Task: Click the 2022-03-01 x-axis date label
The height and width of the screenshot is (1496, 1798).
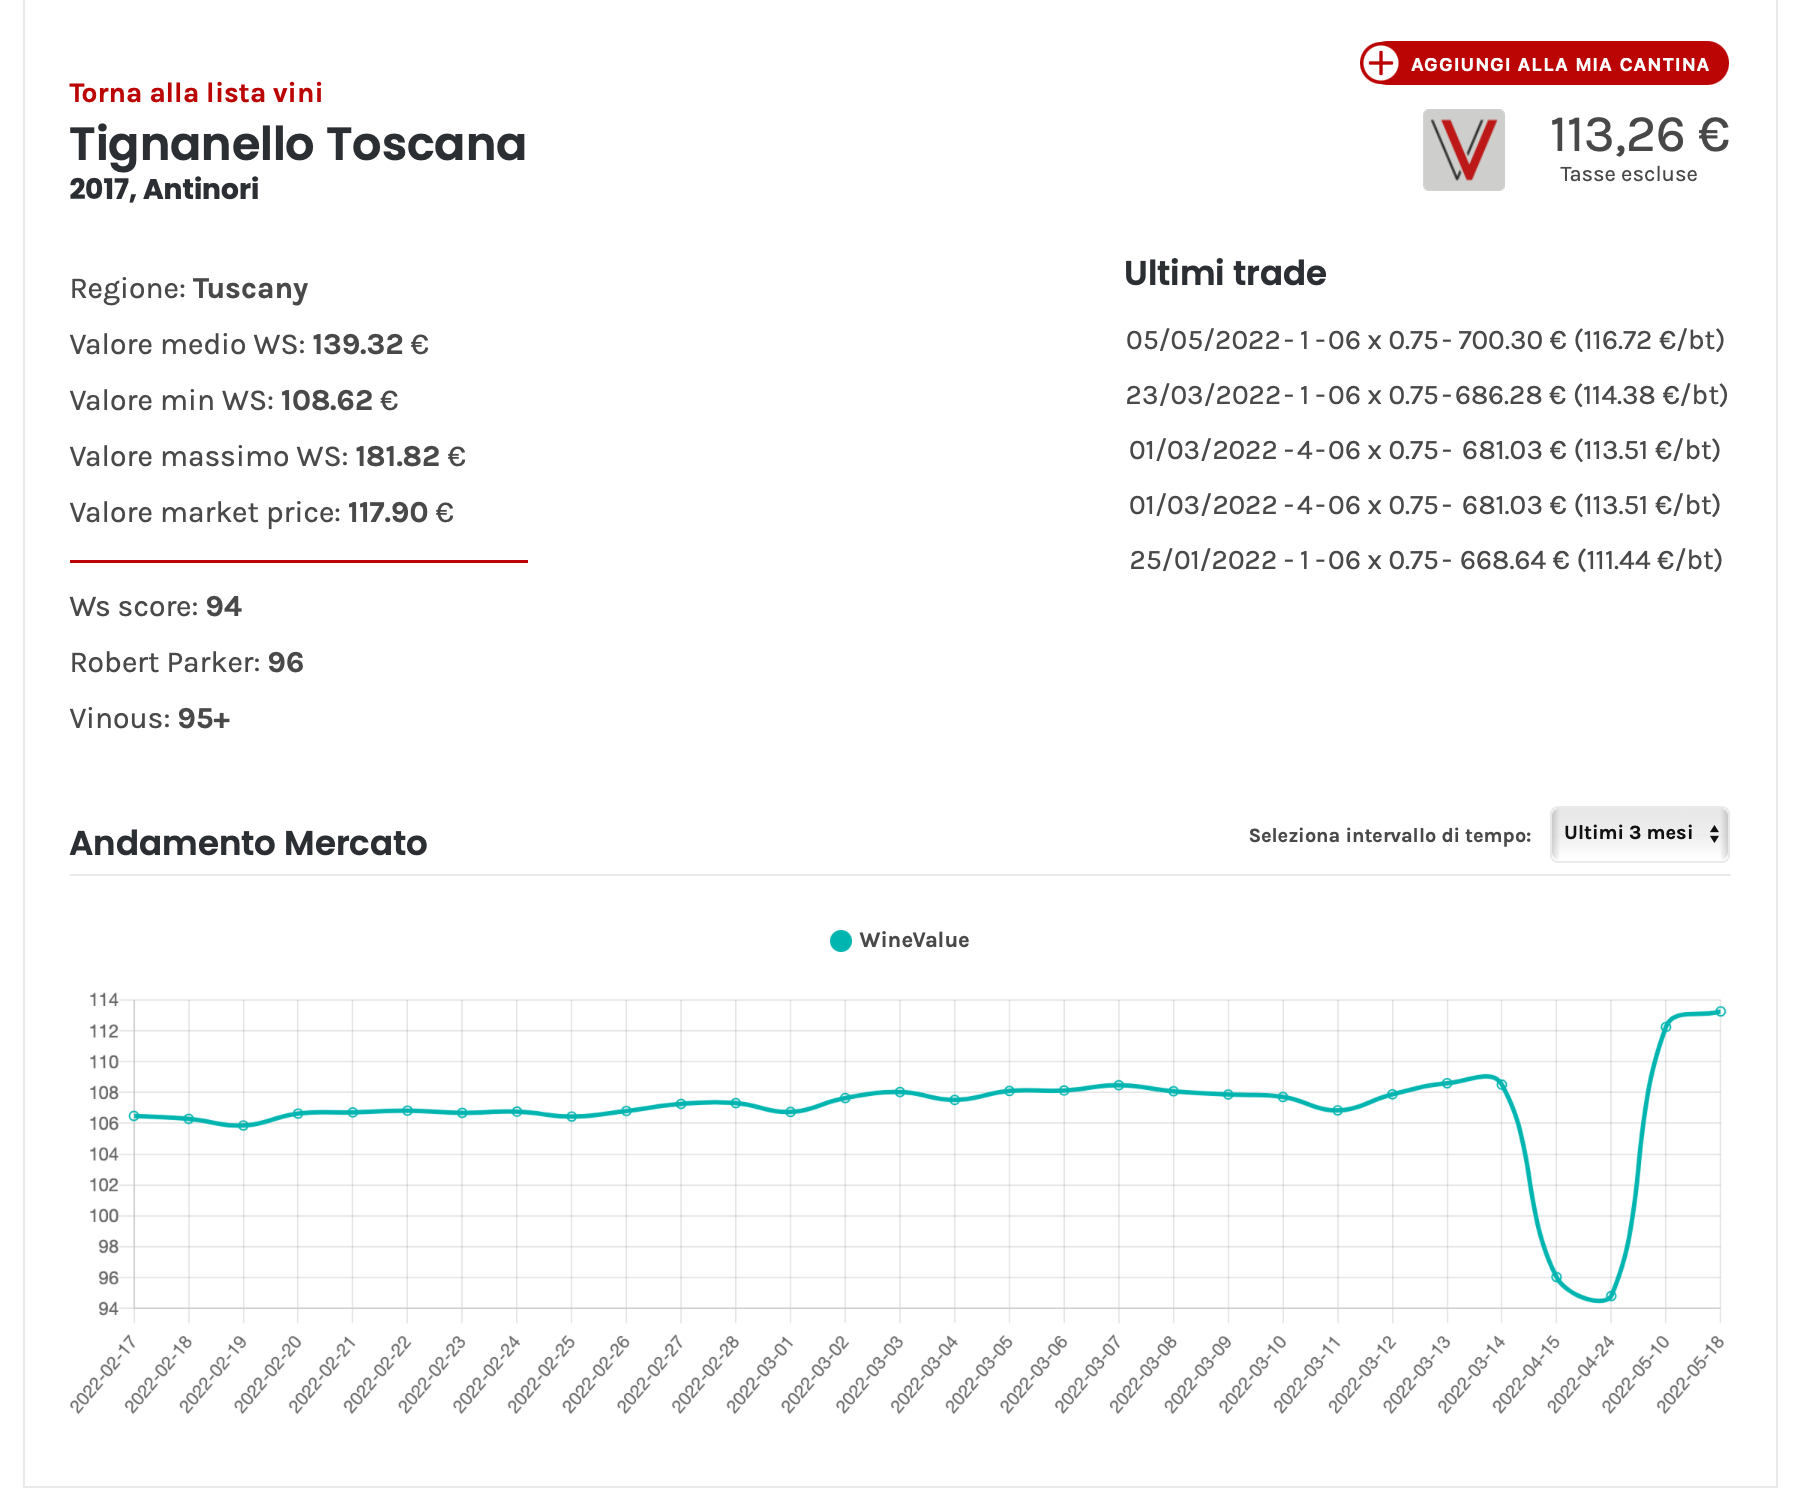Action: [759, 1375]
